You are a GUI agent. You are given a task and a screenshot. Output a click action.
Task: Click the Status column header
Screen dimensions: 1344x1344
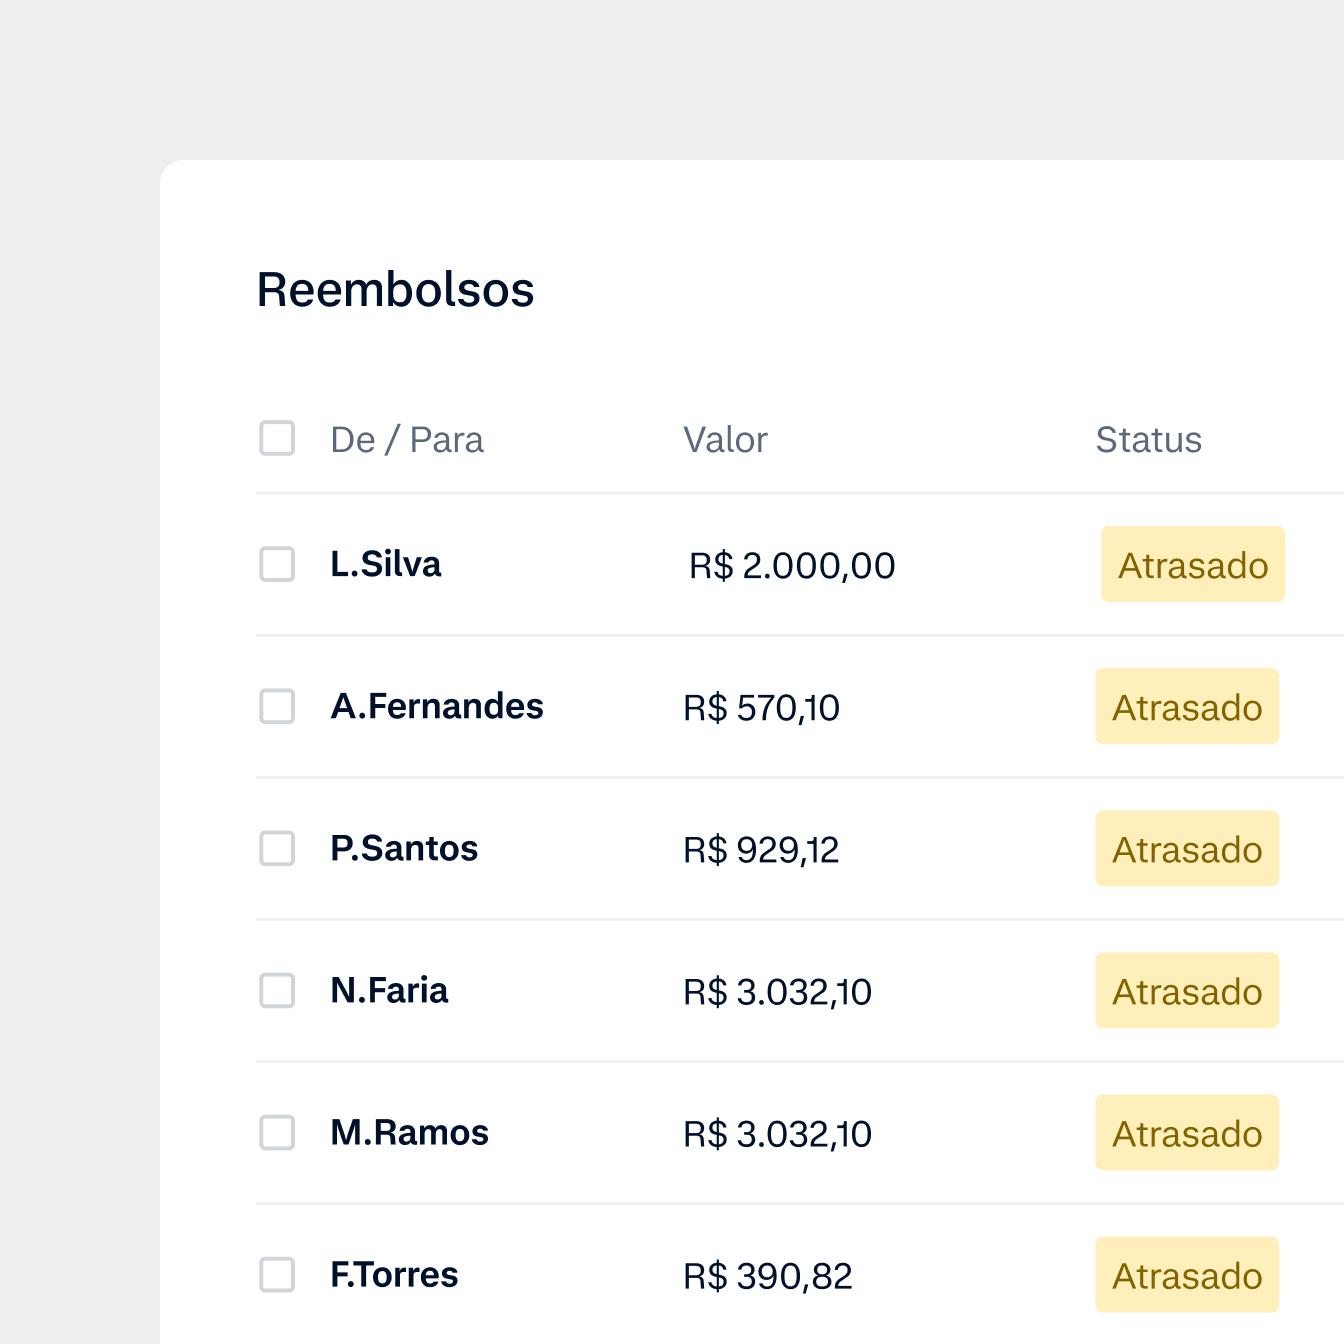(x=1148, y=440)
